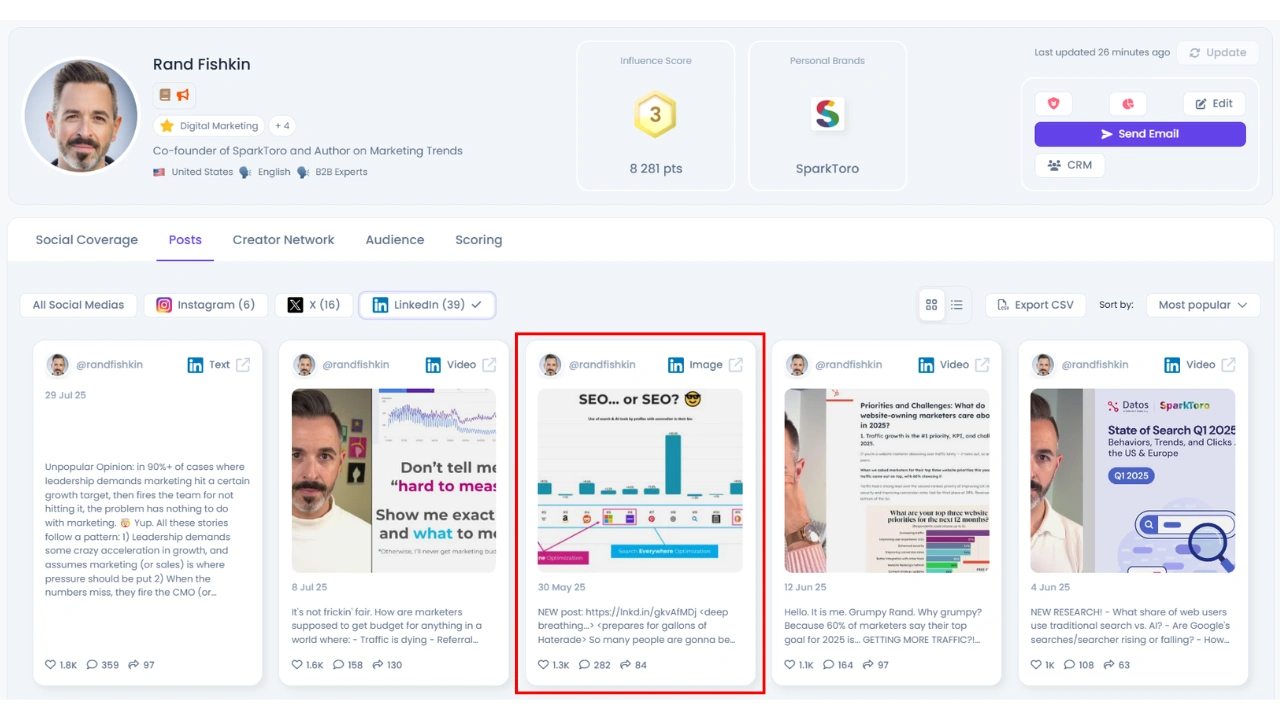Image resolution: width=1280 pixels, height=720 pixels.
Task: Click comments icon showing 359
Action: tap(92, 664)
